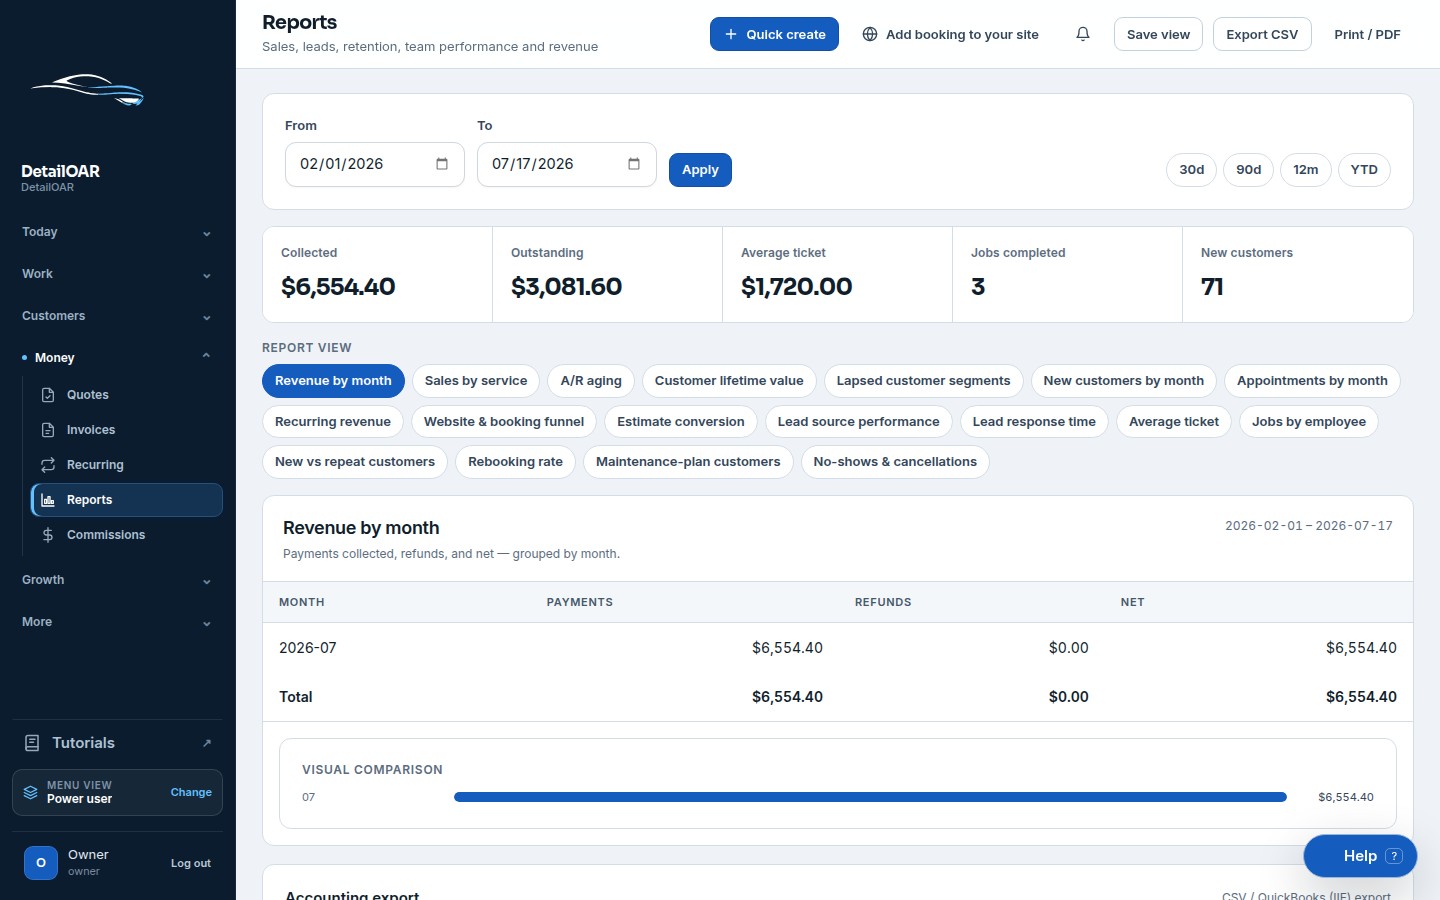Click the 2026-07 month row
Screen dimensions: 1440x900
click(838, 648)
